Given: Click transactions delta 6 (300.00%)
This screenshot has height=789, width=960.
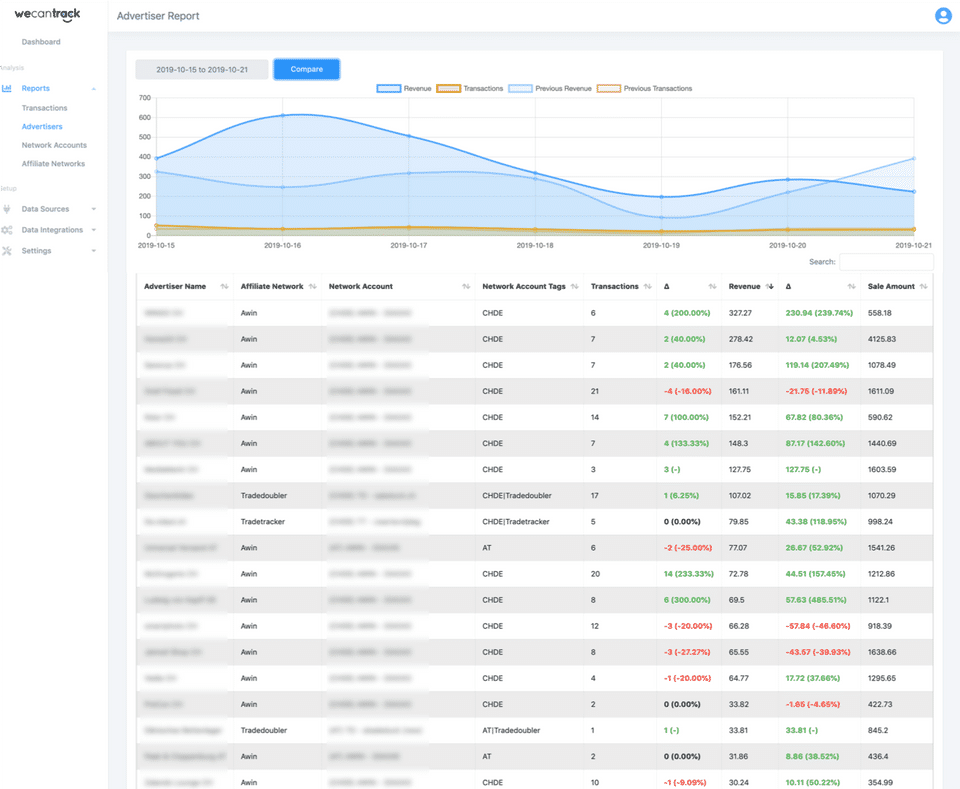Looking at the screenshot, I should 686,600.
